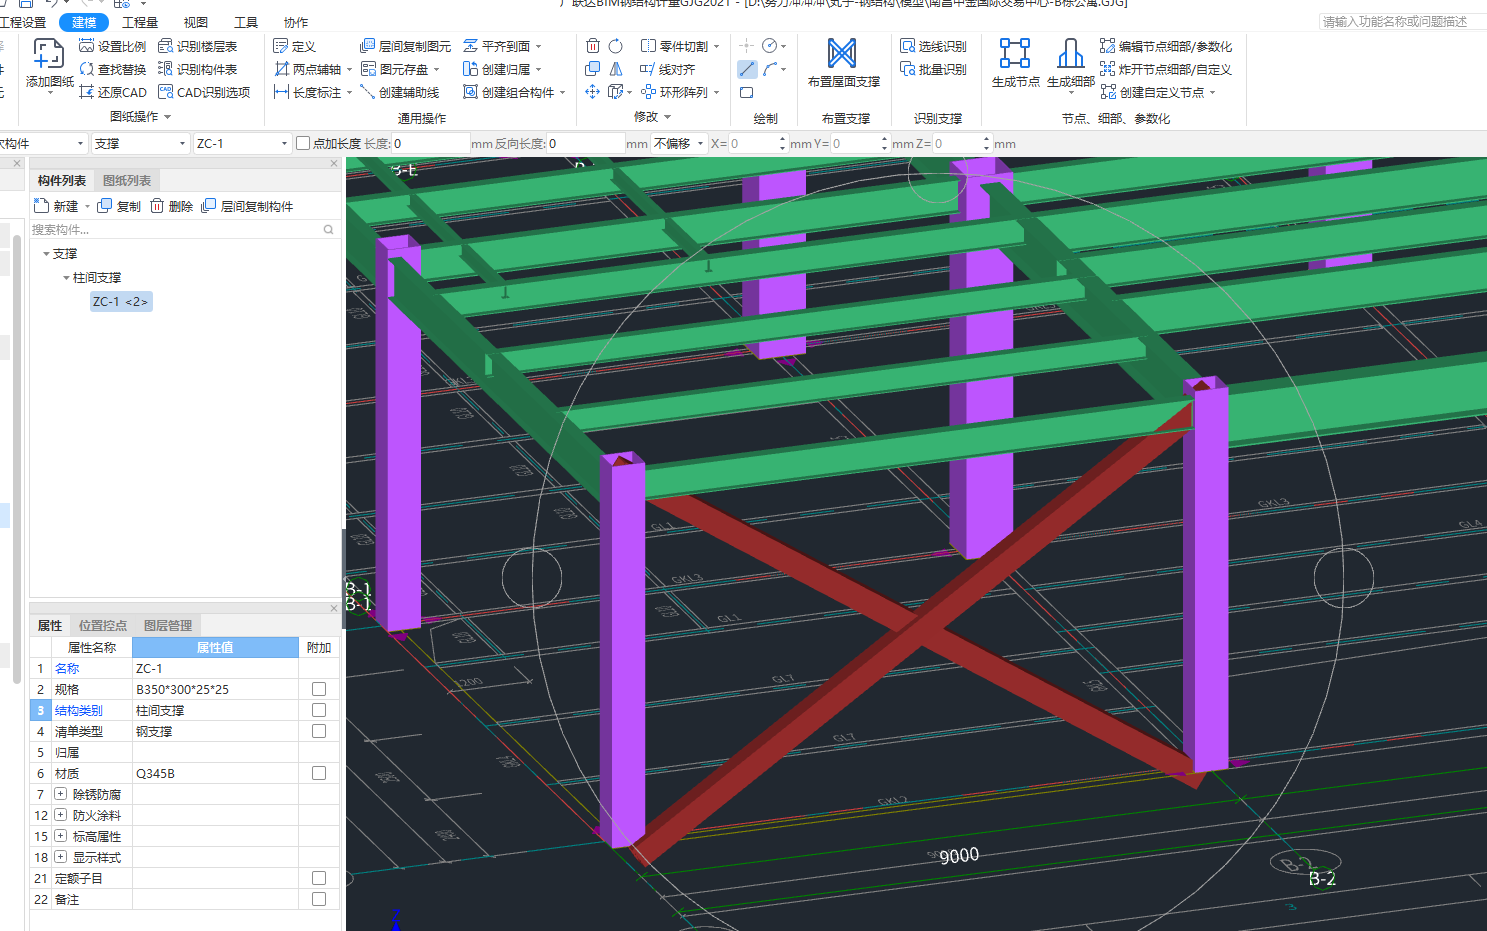
Task: Click the move icon in 修改 group
Action: tap(593, 92)
